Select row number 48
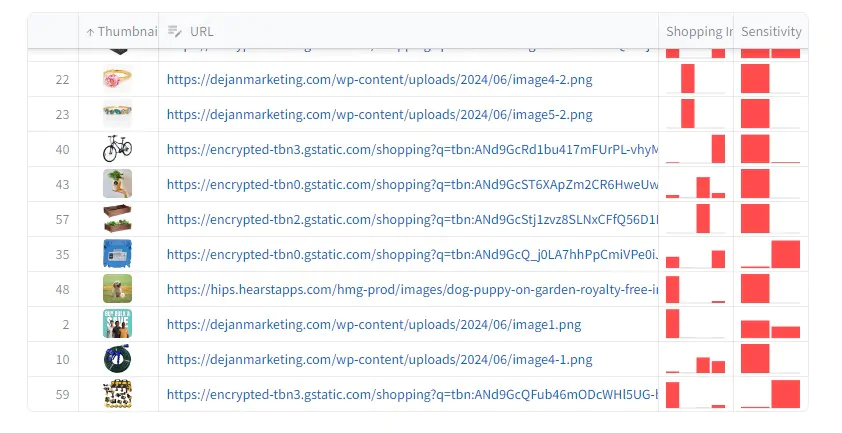This screenshot has width=842, height=433. click(x=62, y=290)
